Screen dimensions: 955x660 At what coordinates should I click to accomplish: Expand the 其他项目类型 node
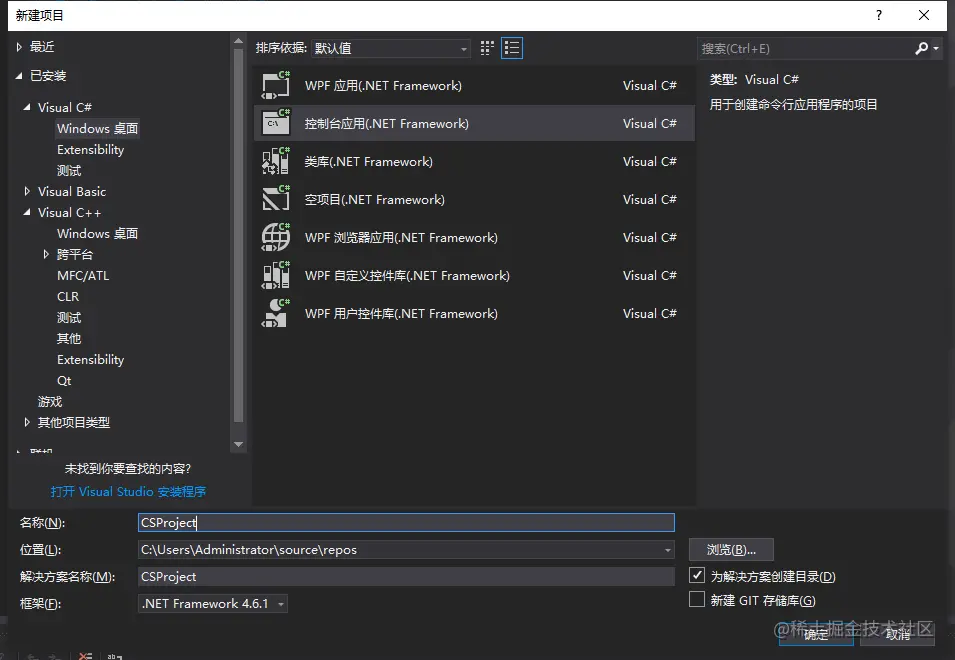point(27,422)
